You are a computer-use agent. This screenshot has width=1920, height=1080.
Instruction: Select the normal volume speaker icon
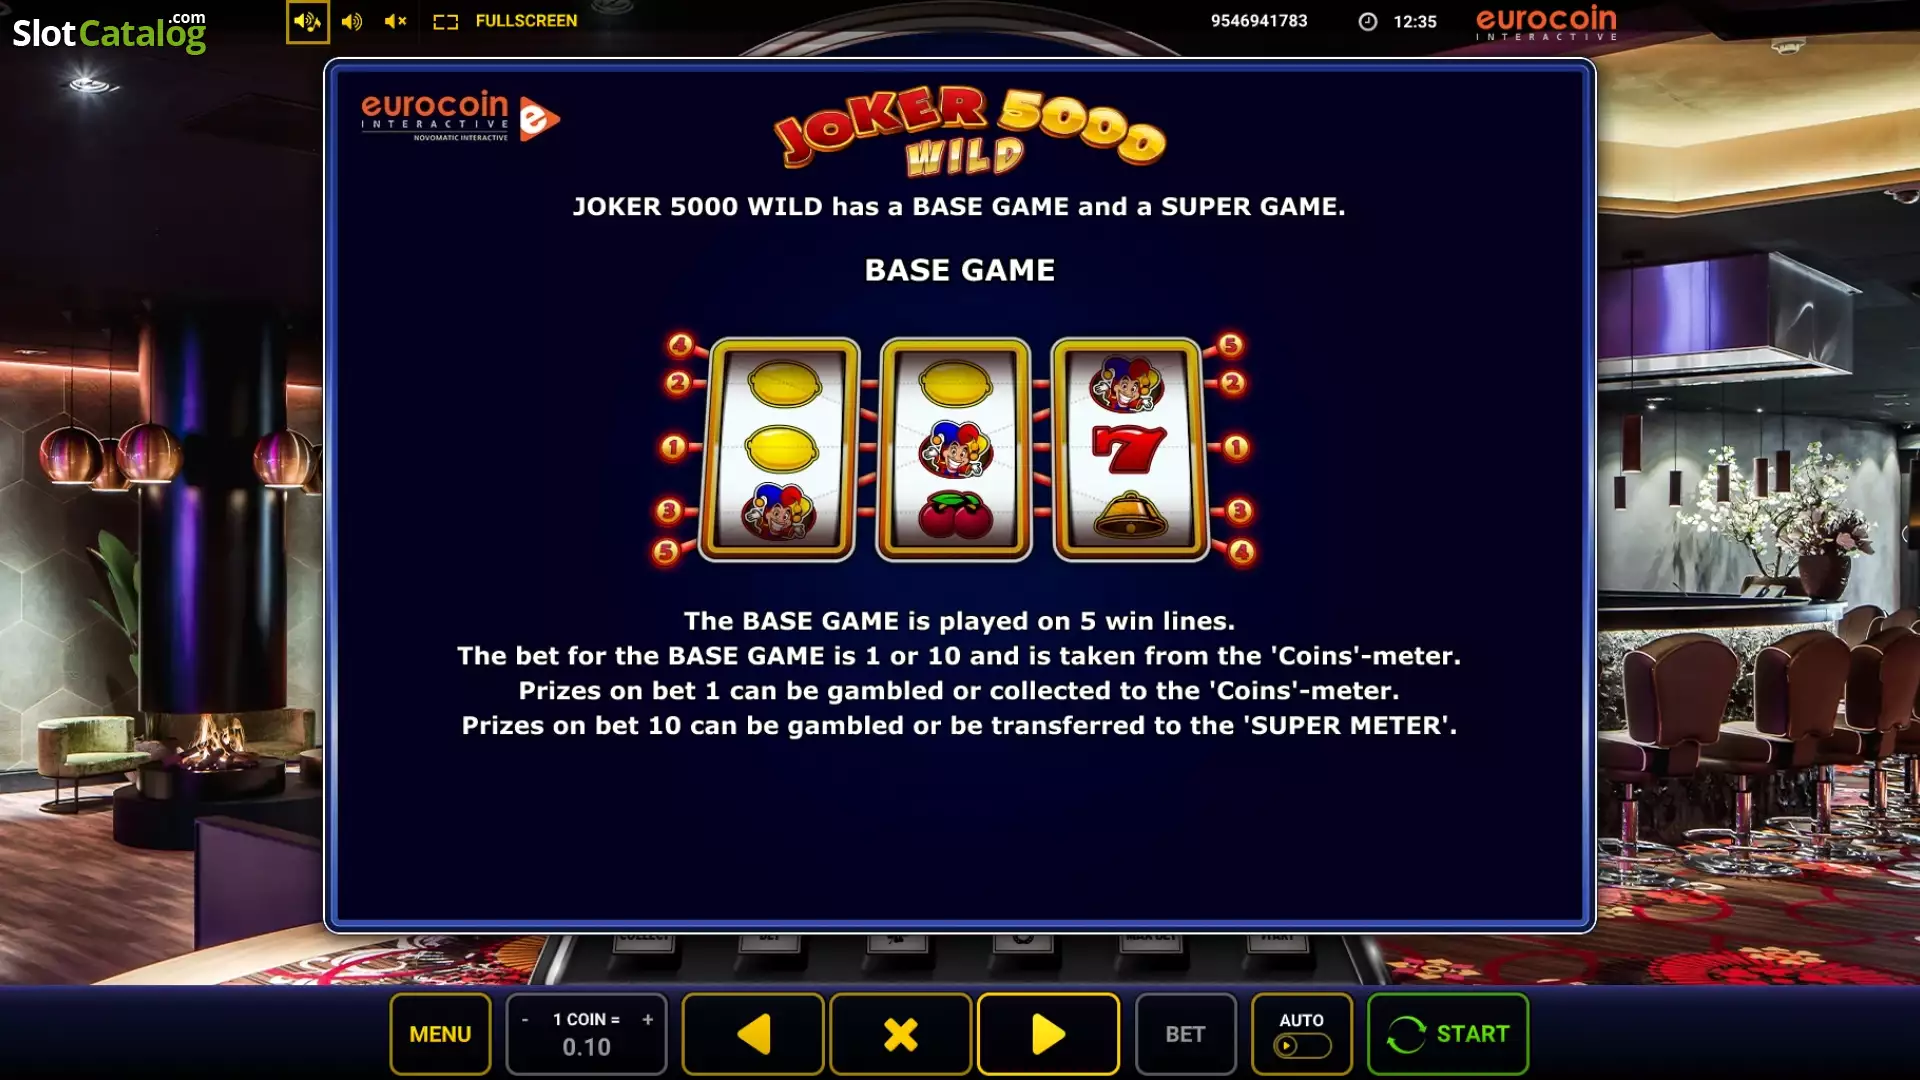pyautogui.click(x=351, y=21)
